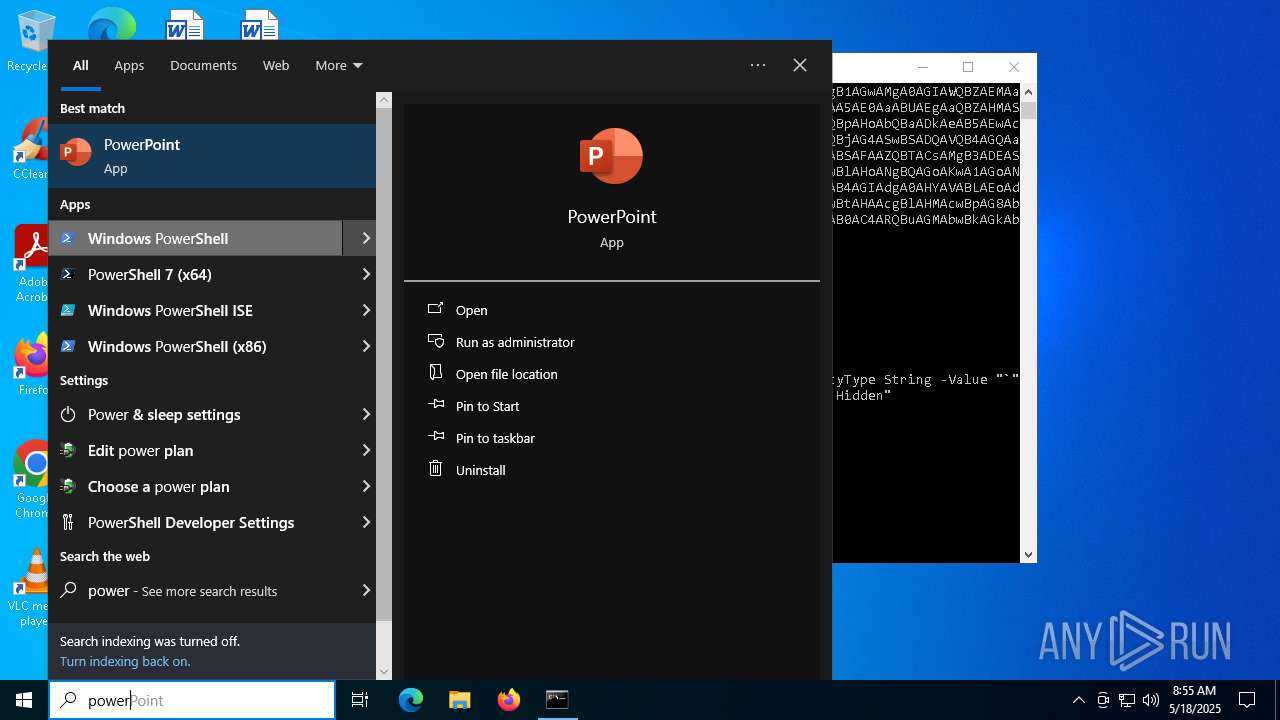The image size is (1280, 720).
Task: Expand PowerShell 7 (x64) options arrow
Action: point(365,274)
